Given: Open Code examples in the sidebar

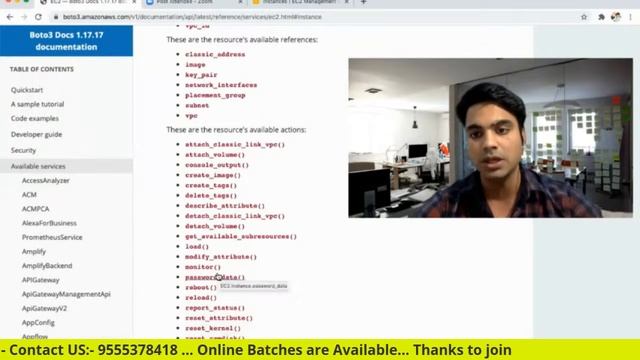Looking at the screenshot, I should click(x=35, y=118).
